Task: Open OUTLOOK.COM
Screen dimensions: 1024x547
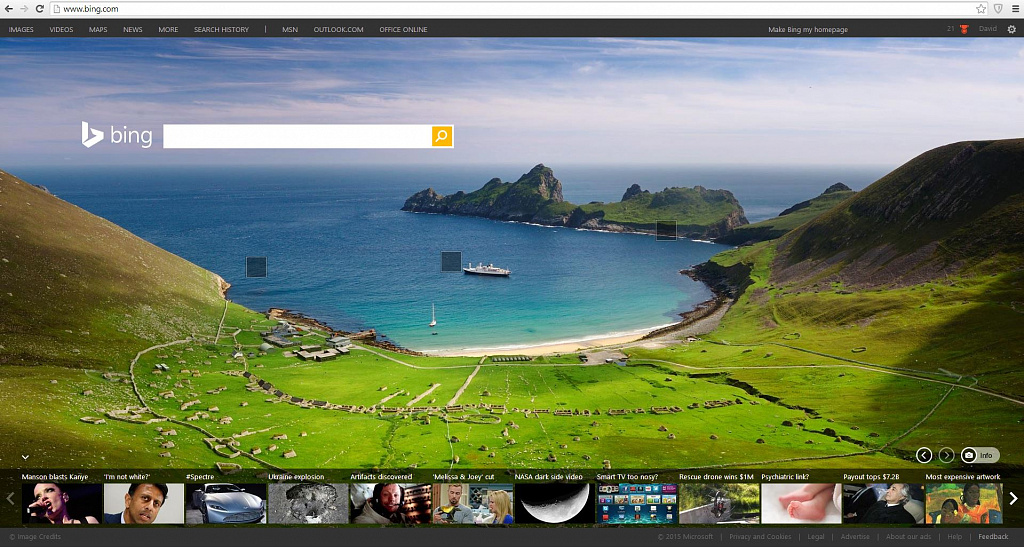Action: [338, 29]
